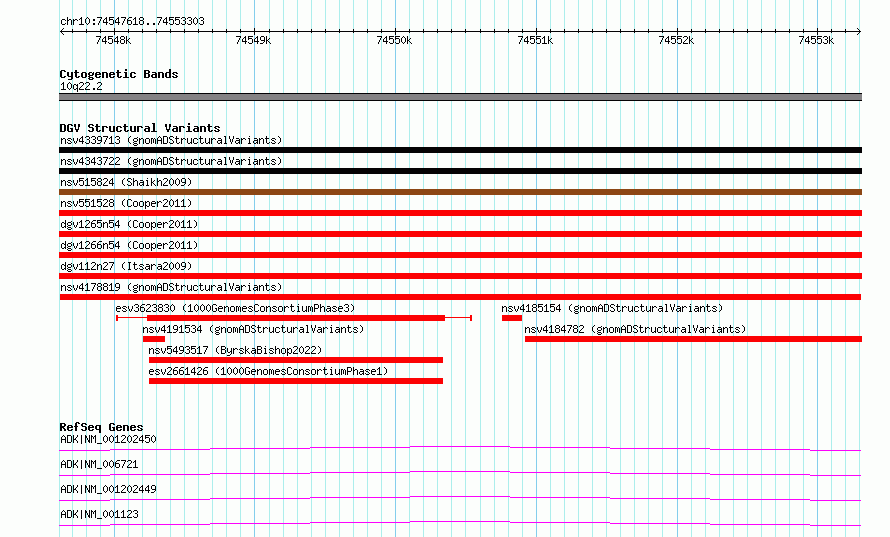Image resolution: width=890 pixels, height=537 pixels.
Task: Select the 74553k ruler tick label
Action: point(816,40)
